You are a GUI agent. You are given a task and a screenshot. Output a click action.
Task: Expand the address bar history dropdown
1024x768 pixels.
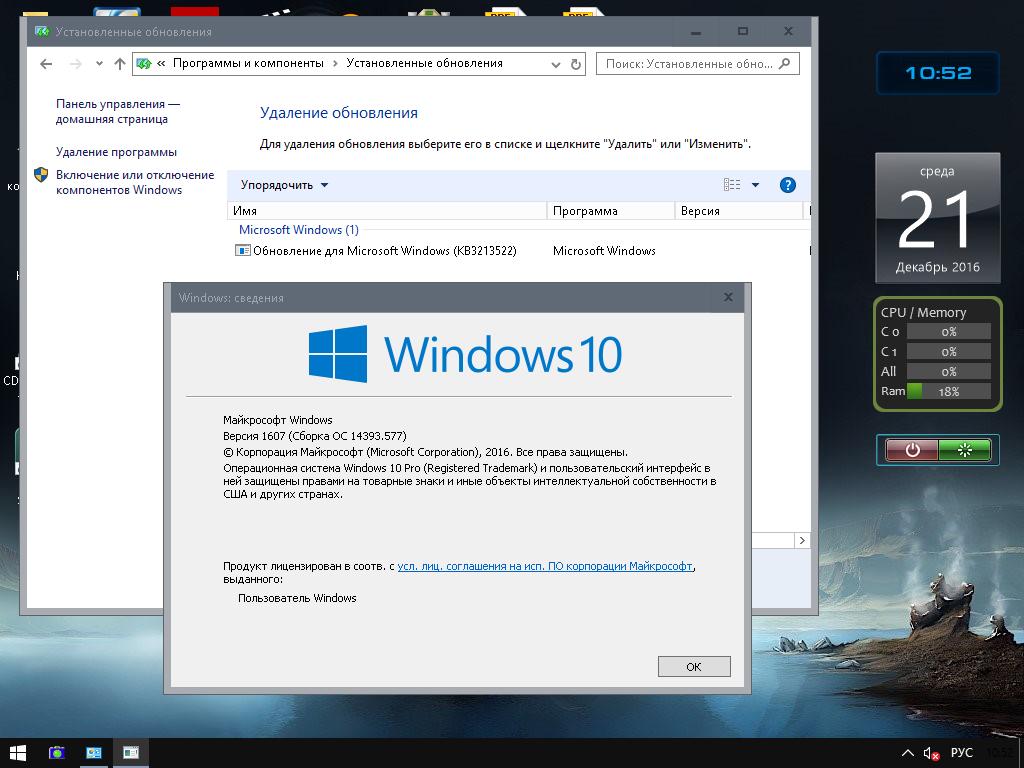[556, 64]
